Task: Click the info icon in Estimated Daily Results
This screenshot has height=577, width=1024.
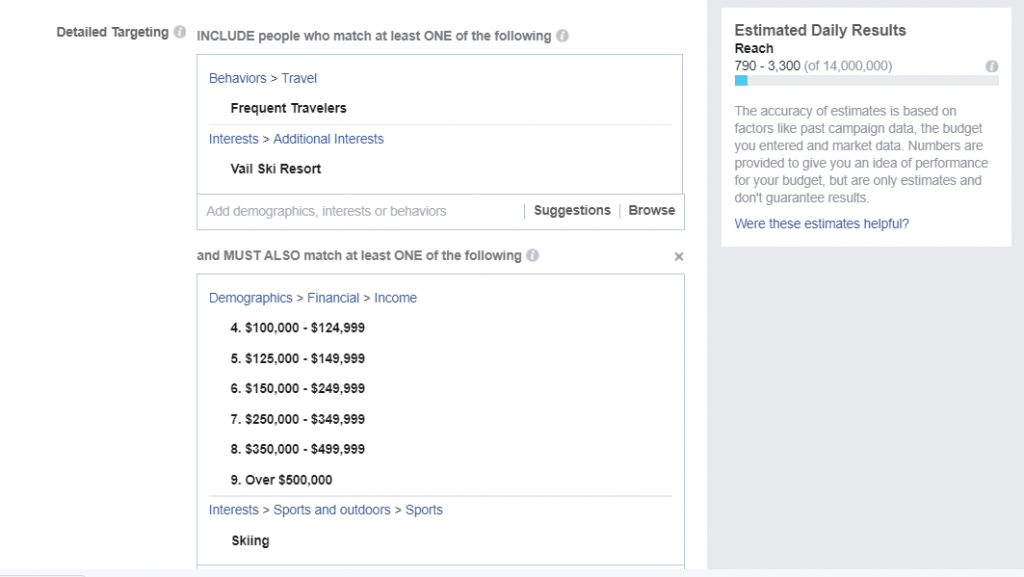Action: [x=991, y=66]
